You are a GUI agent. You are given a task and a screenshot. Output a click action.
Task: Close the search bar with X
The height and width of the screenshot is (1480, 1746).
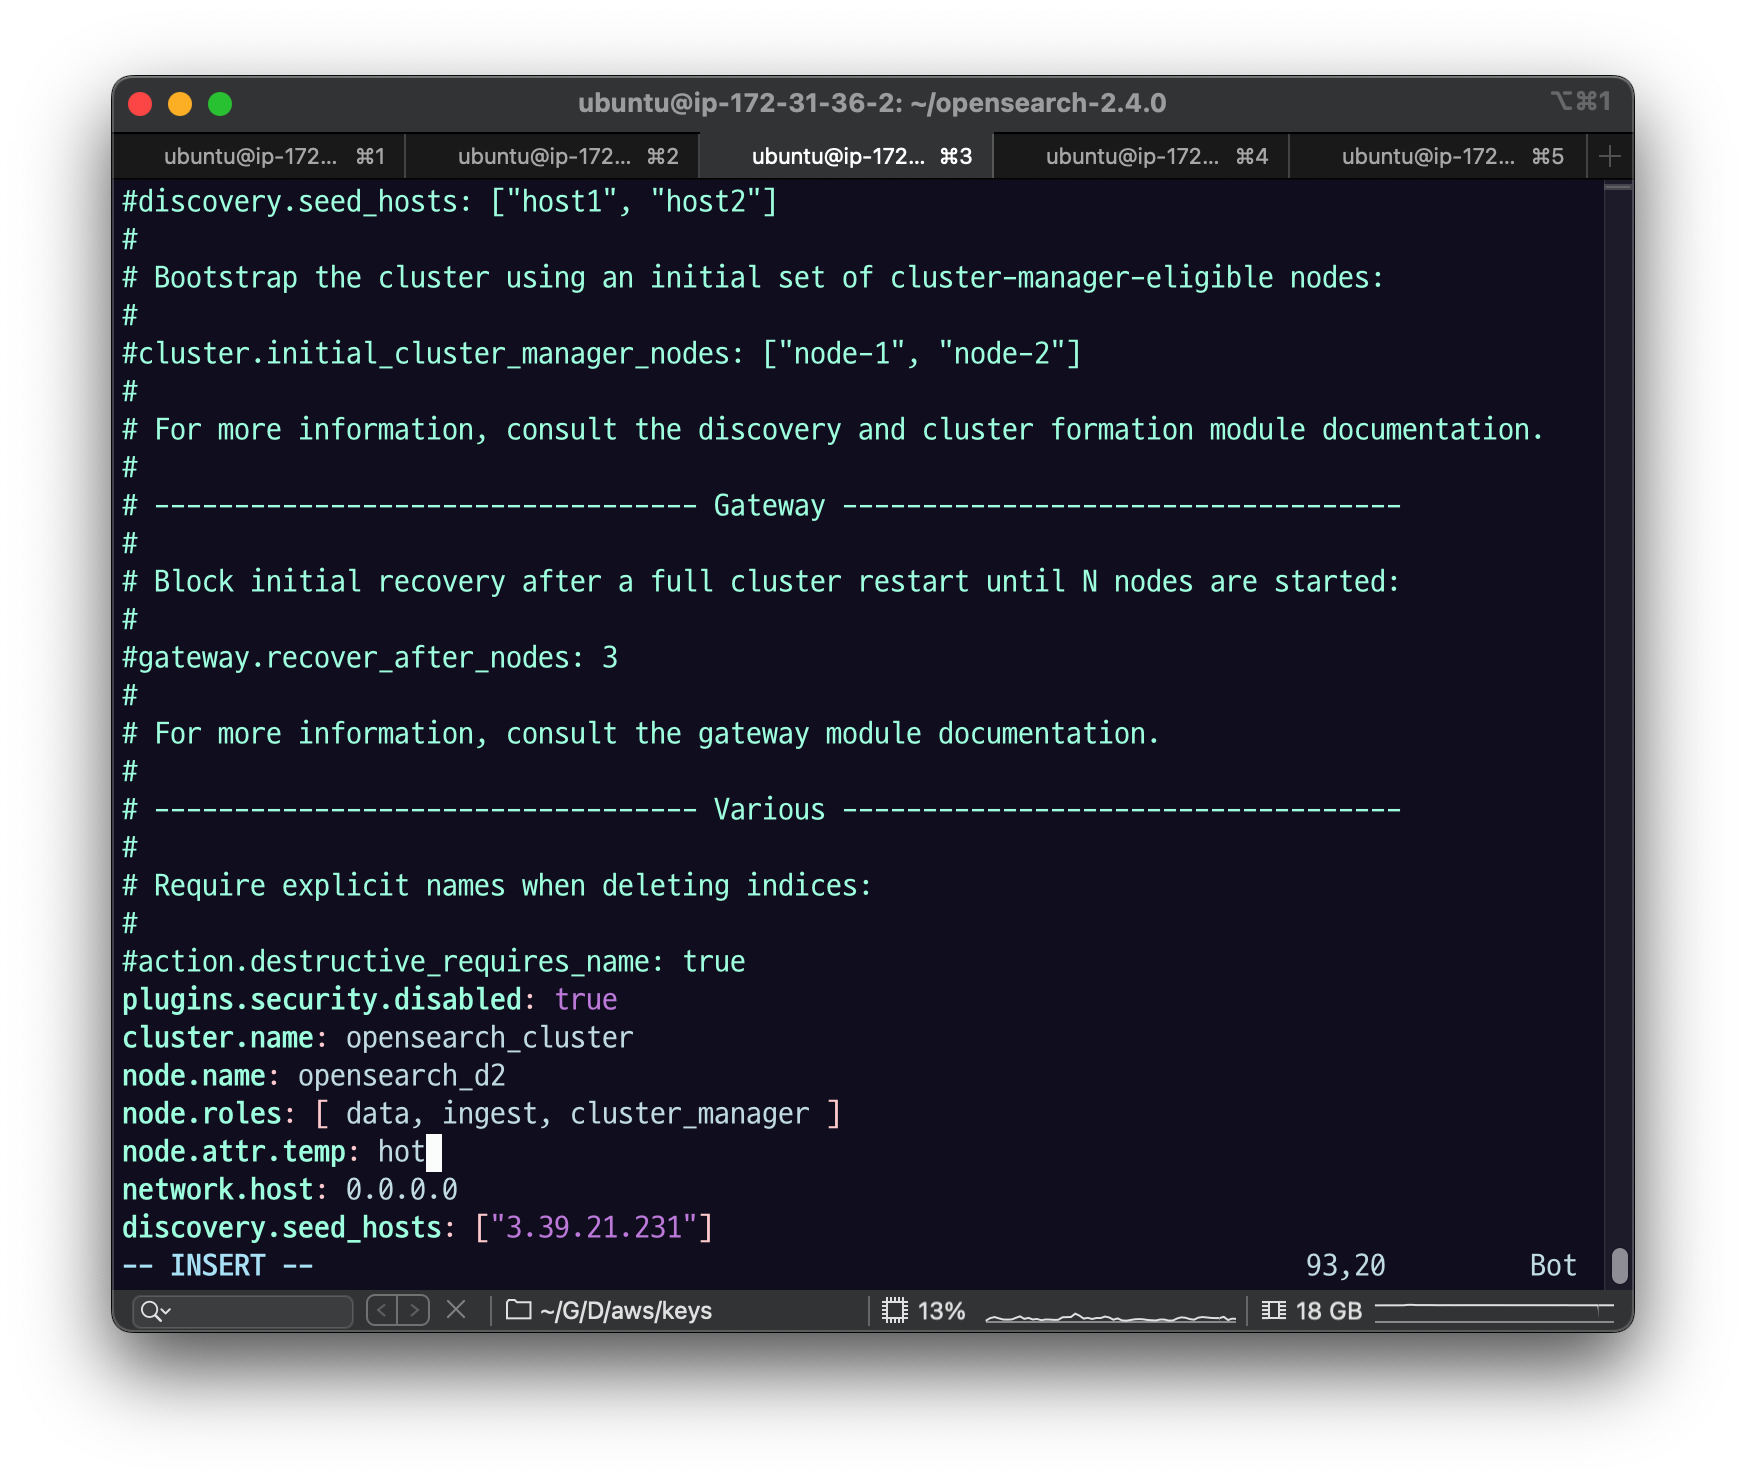456,1309
